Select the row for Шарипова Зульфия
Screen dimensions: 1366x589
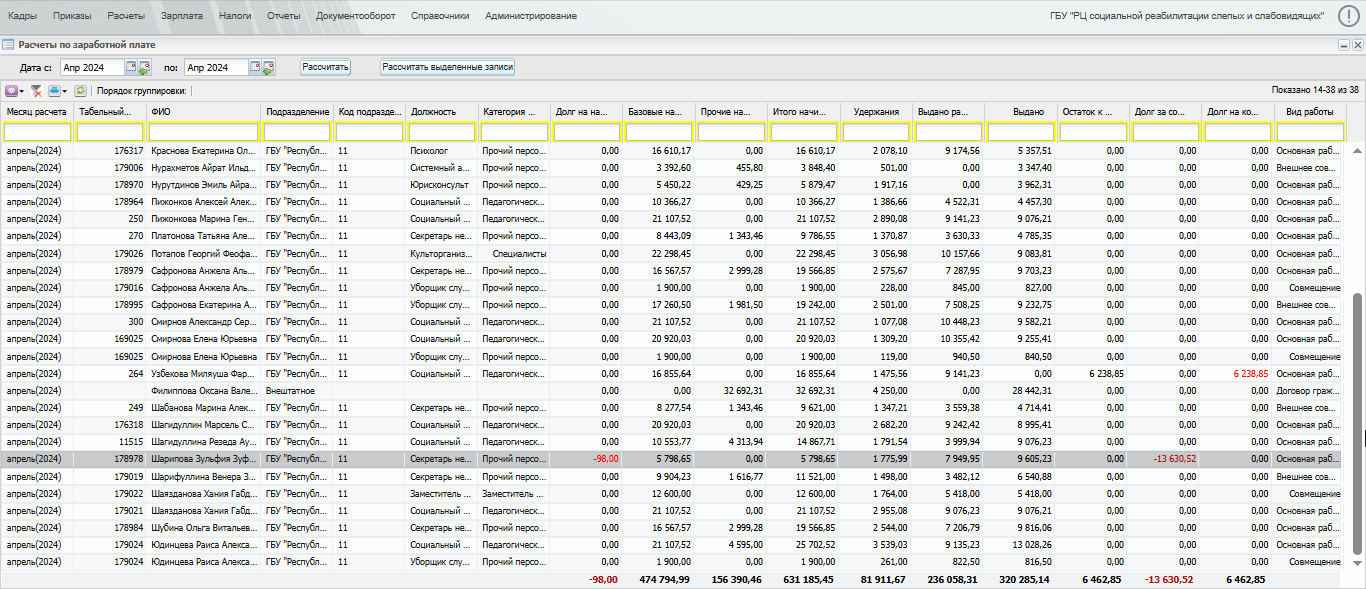(204, 459)
